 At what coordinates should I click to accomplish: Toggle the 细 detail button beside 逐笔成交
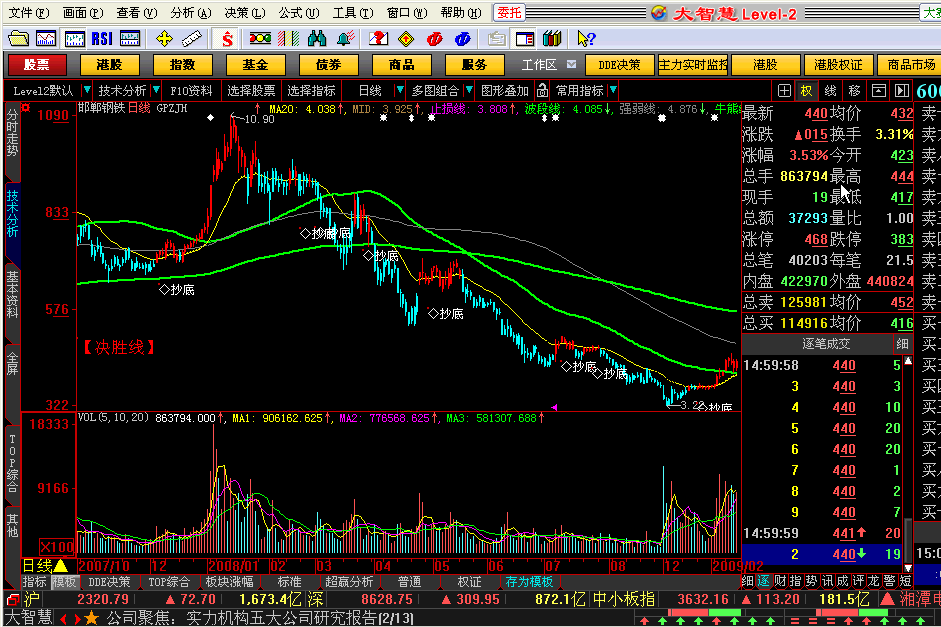coord(902,344)
